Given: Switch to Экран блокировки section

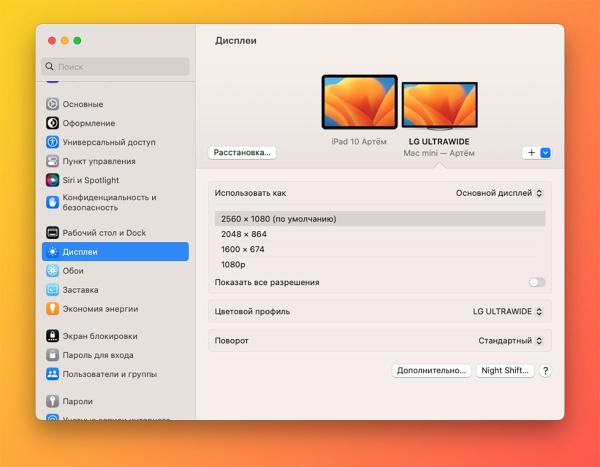Looking at the screenshot, I should click(x=115, y=336).
